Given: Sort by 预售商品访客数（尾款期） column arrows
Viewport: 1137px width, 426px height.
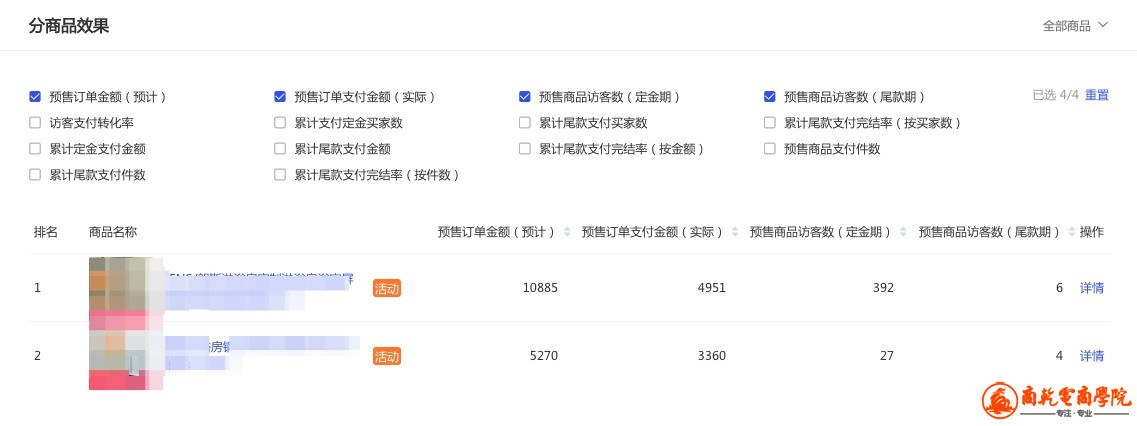Looking at the screenshot, I should point(1070,232).
